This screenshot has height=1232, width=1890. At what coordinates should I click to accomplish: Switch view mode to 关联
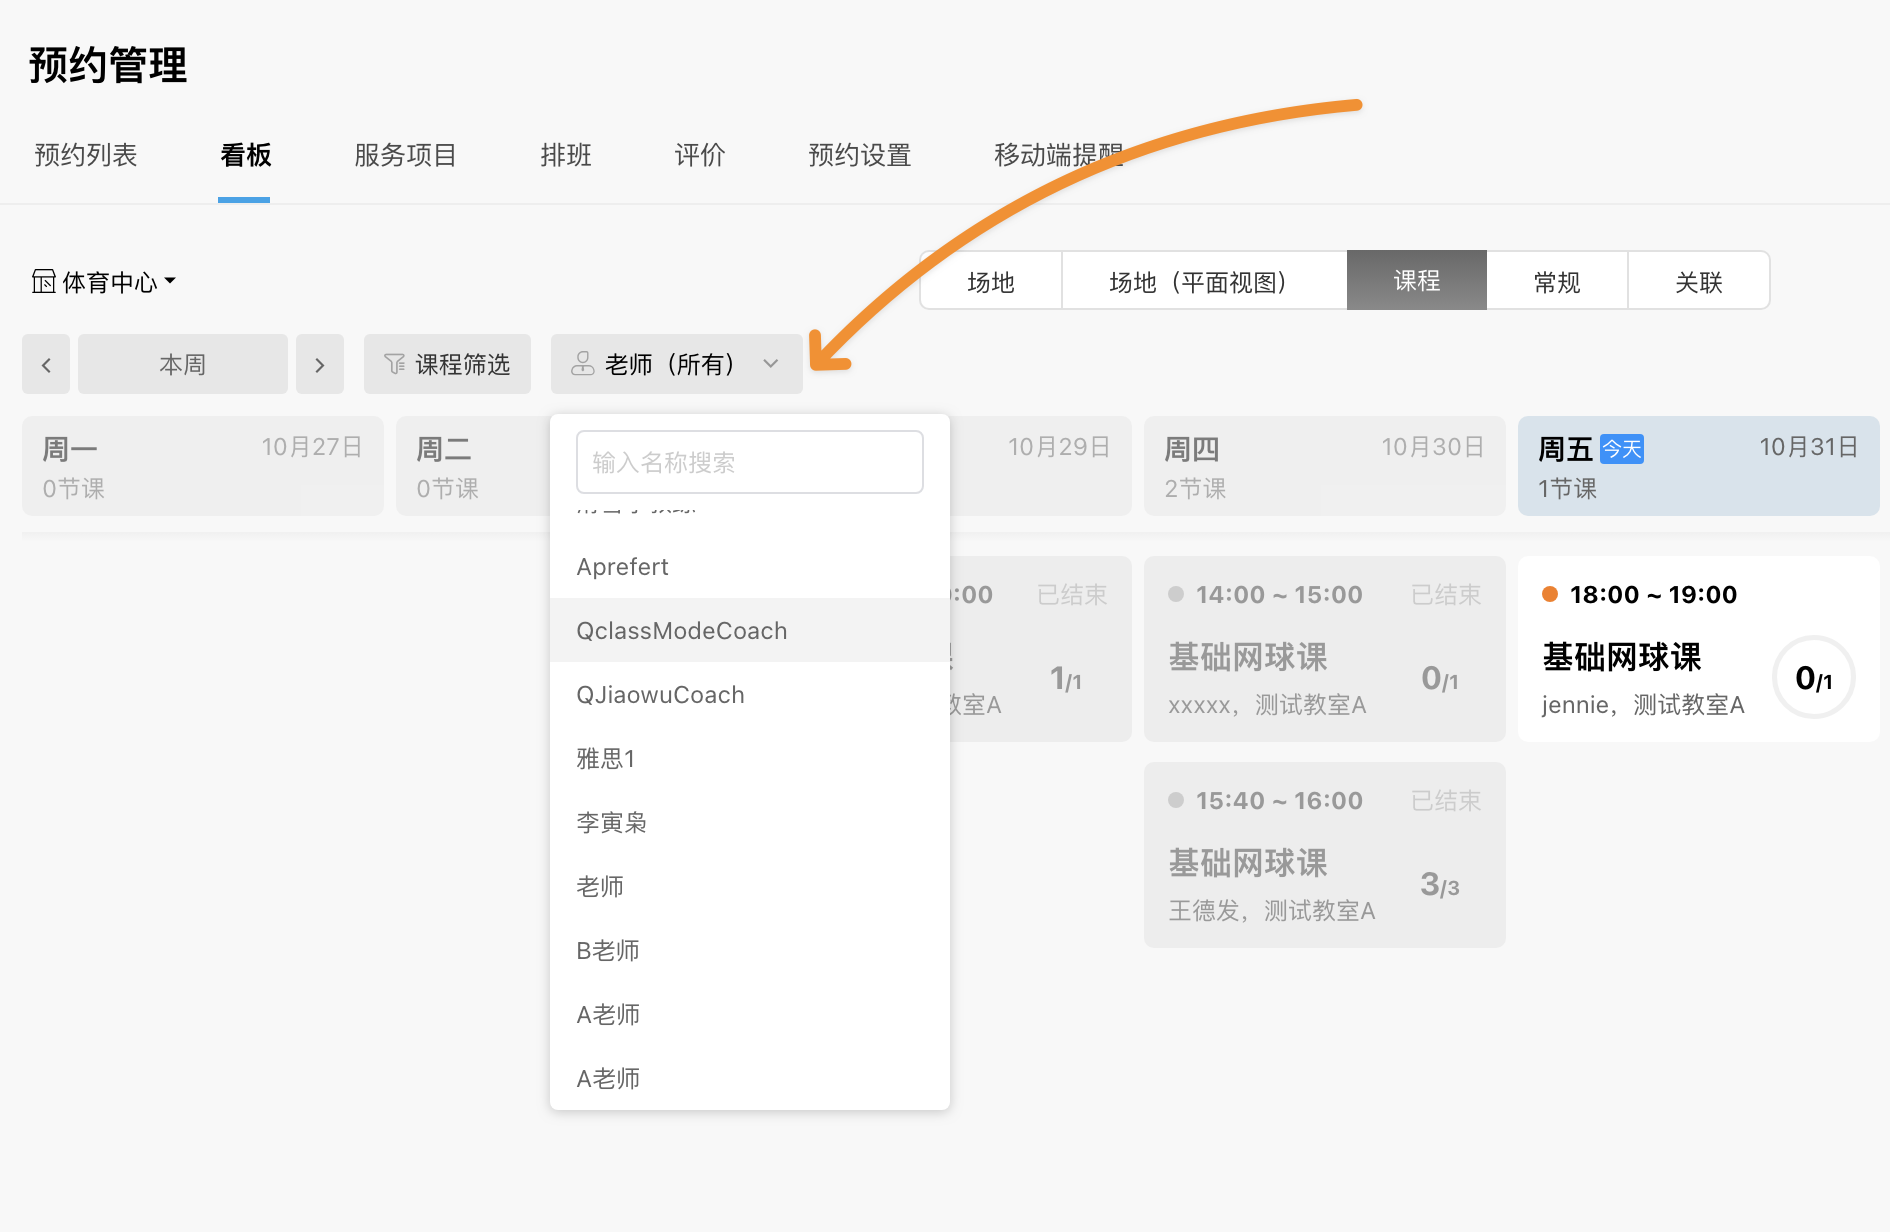point(1698,282)
